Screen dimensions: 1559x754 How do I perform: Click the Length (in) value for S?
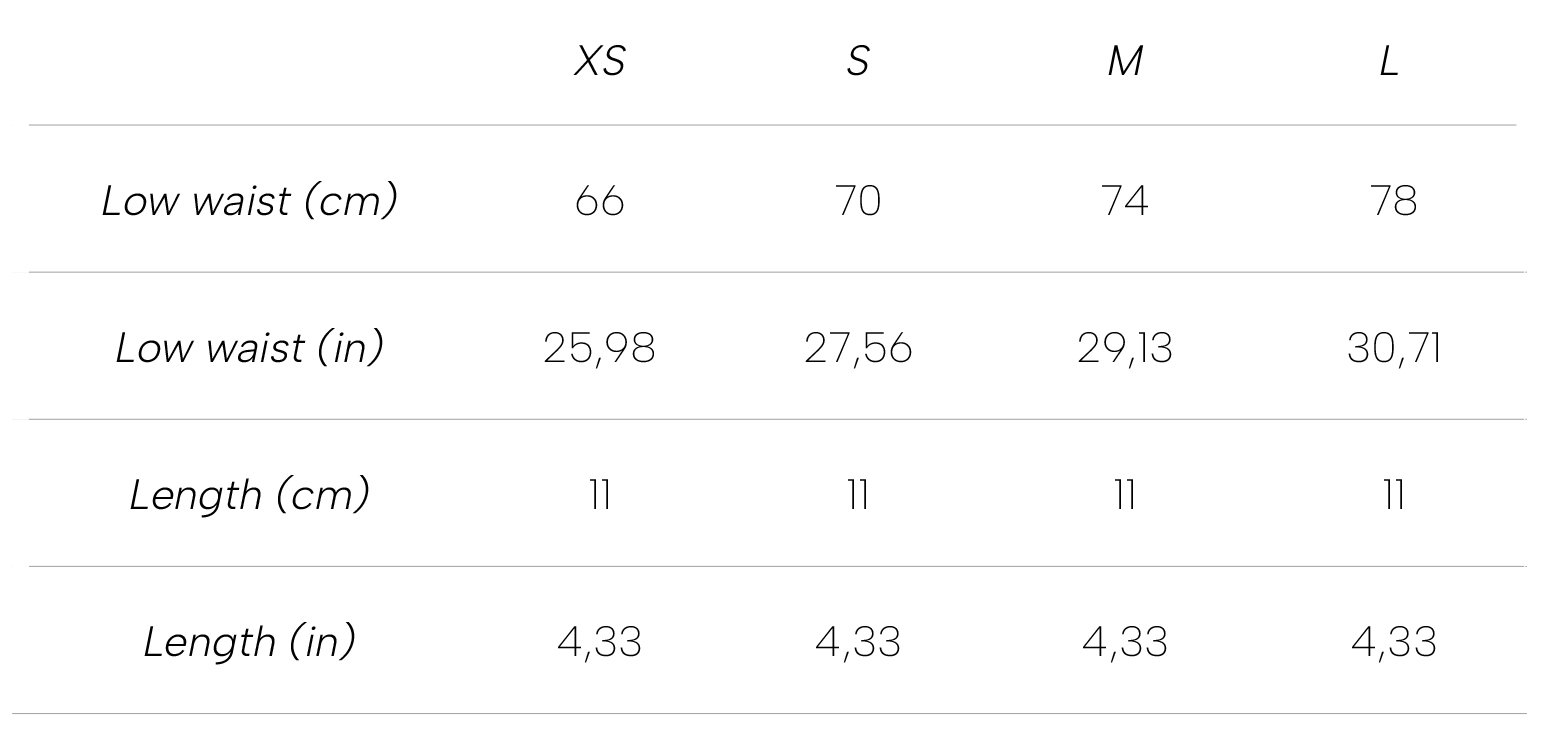pos(858,642)
